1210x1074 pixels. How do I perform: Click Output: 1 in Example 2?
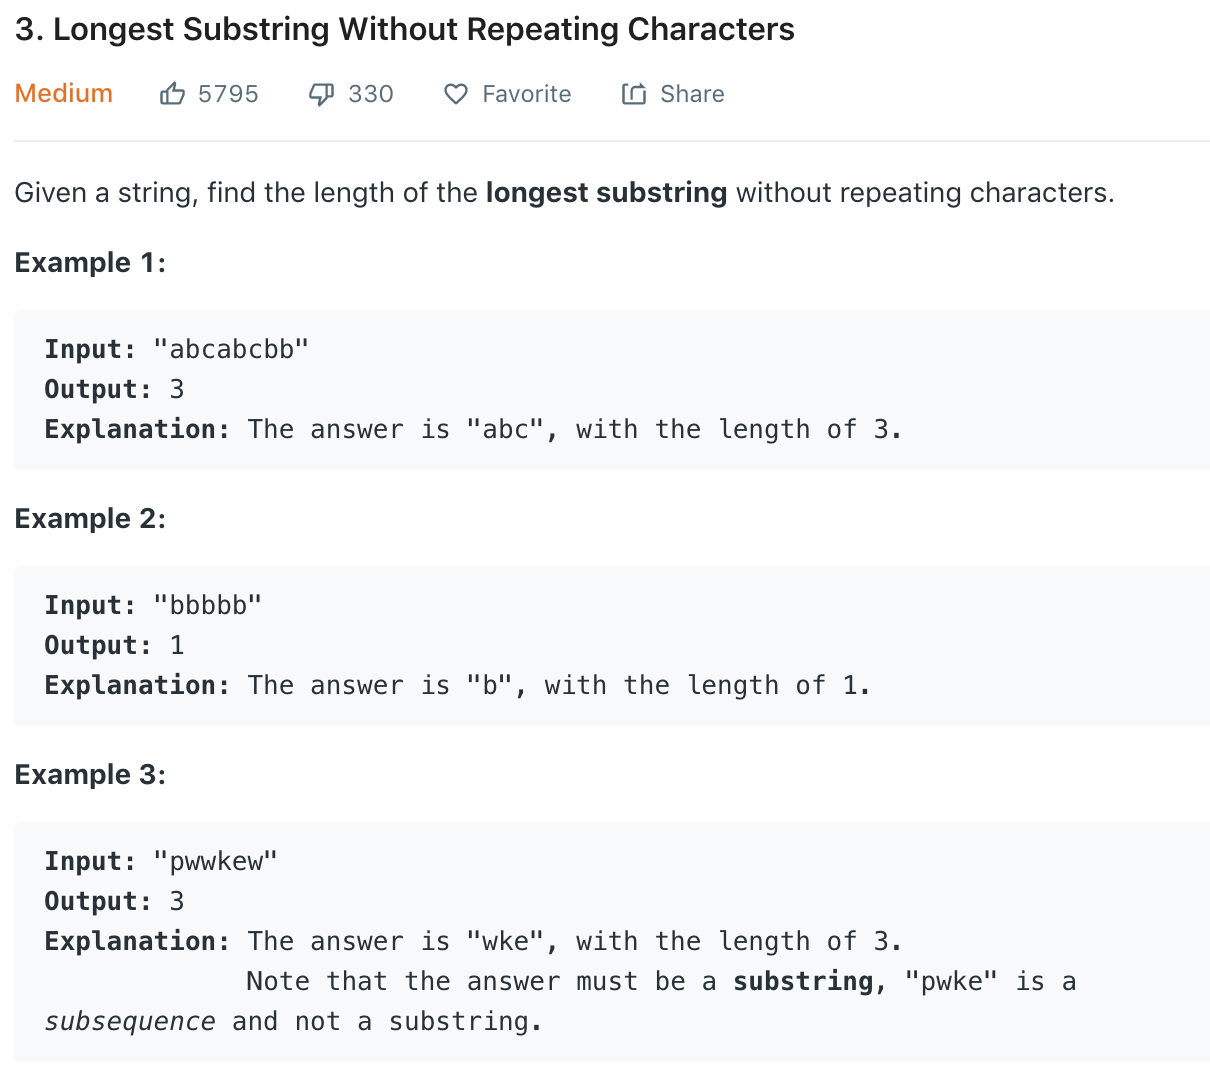pyautogui.click(x=114, y=645)
